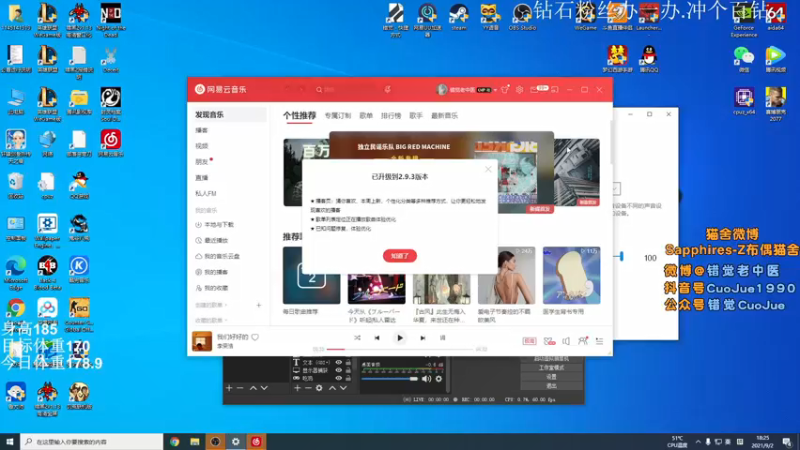800x450 pixels.
Task: Play the current song
Action: (x=399, y=338)
